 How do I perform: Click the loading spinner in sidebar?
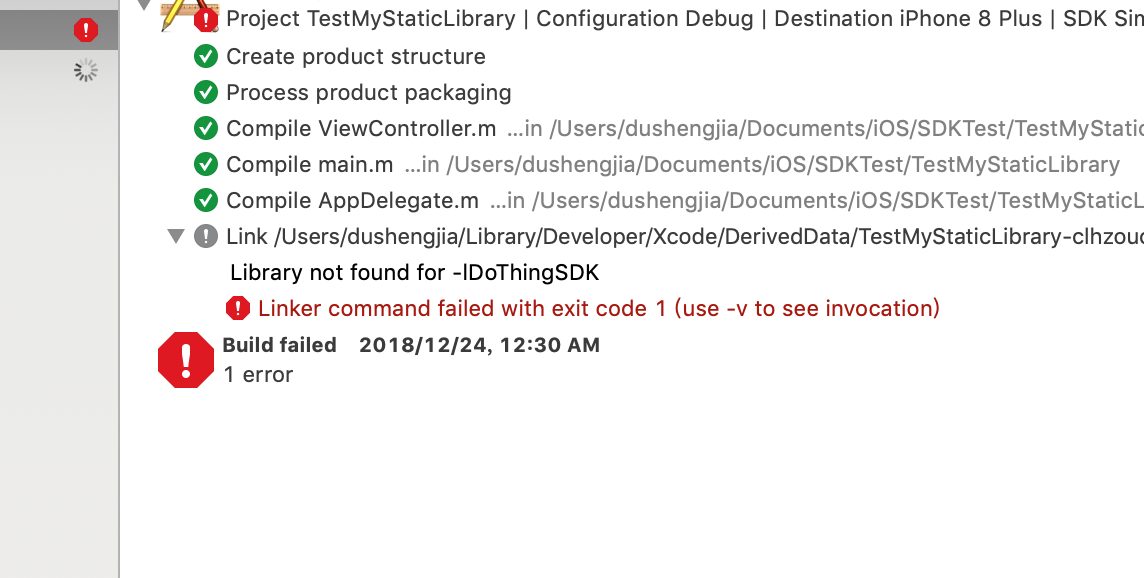[x=85, y=71]
